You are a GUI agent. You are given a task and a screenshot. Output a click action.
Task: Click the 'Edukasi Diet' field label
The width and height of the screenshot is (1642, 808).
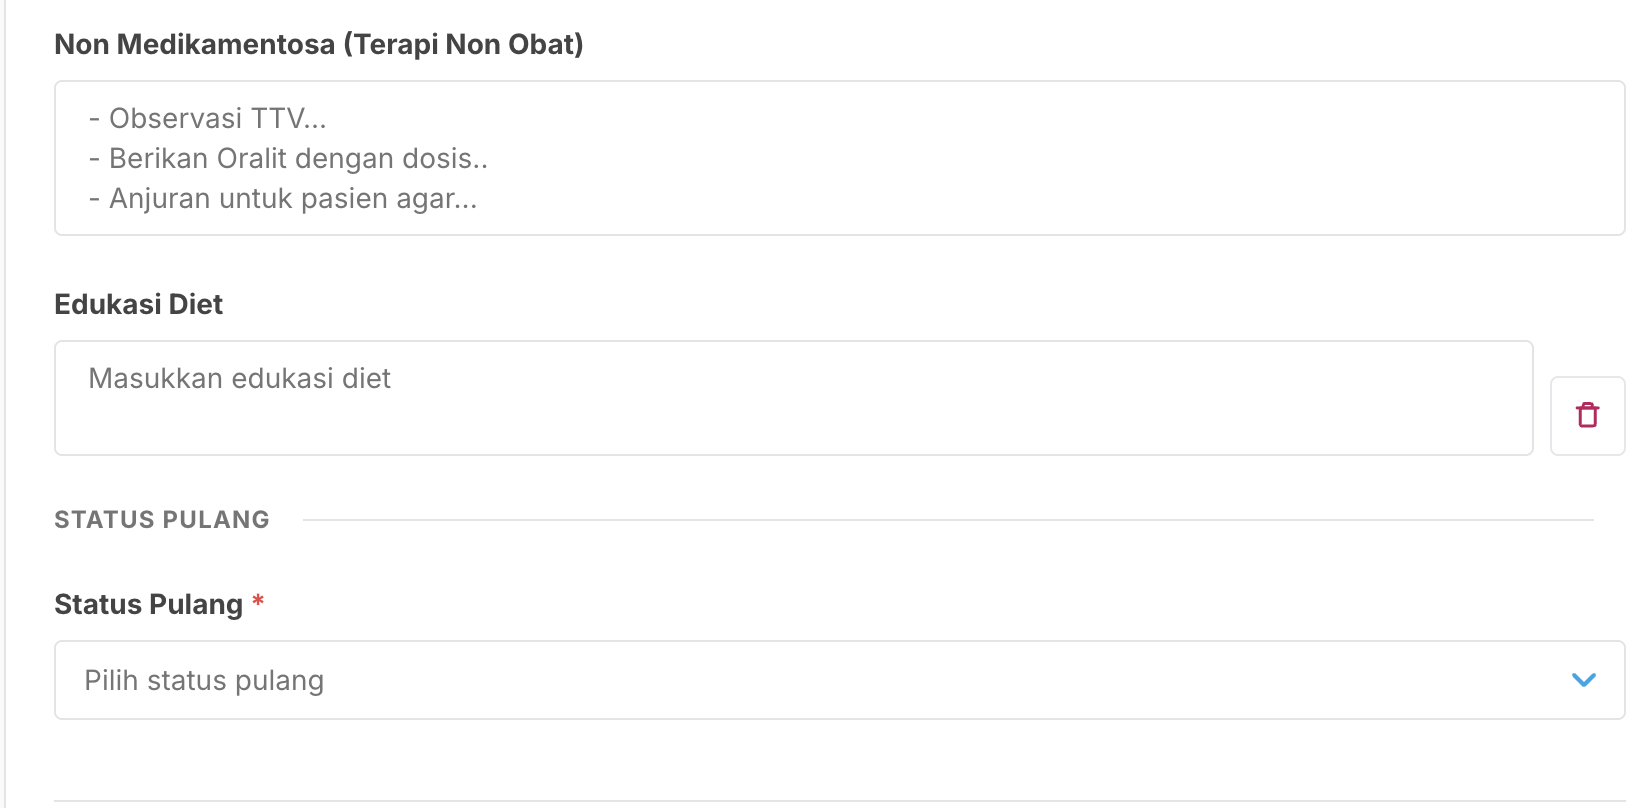[138, 305]
